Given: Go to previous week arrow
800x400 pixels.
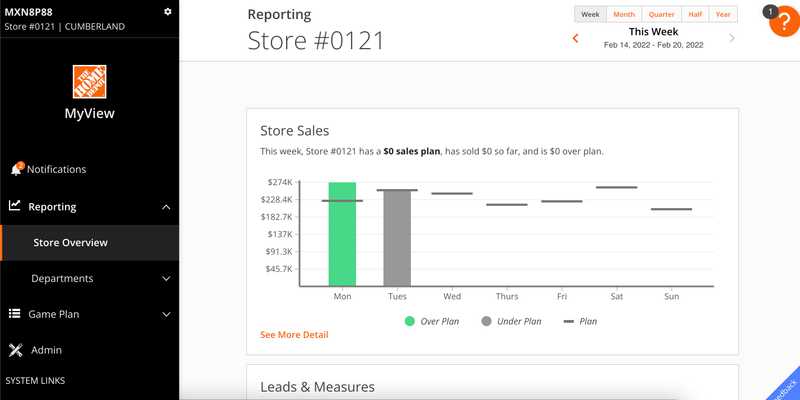Looking at the screenshot, I should 576,38.
